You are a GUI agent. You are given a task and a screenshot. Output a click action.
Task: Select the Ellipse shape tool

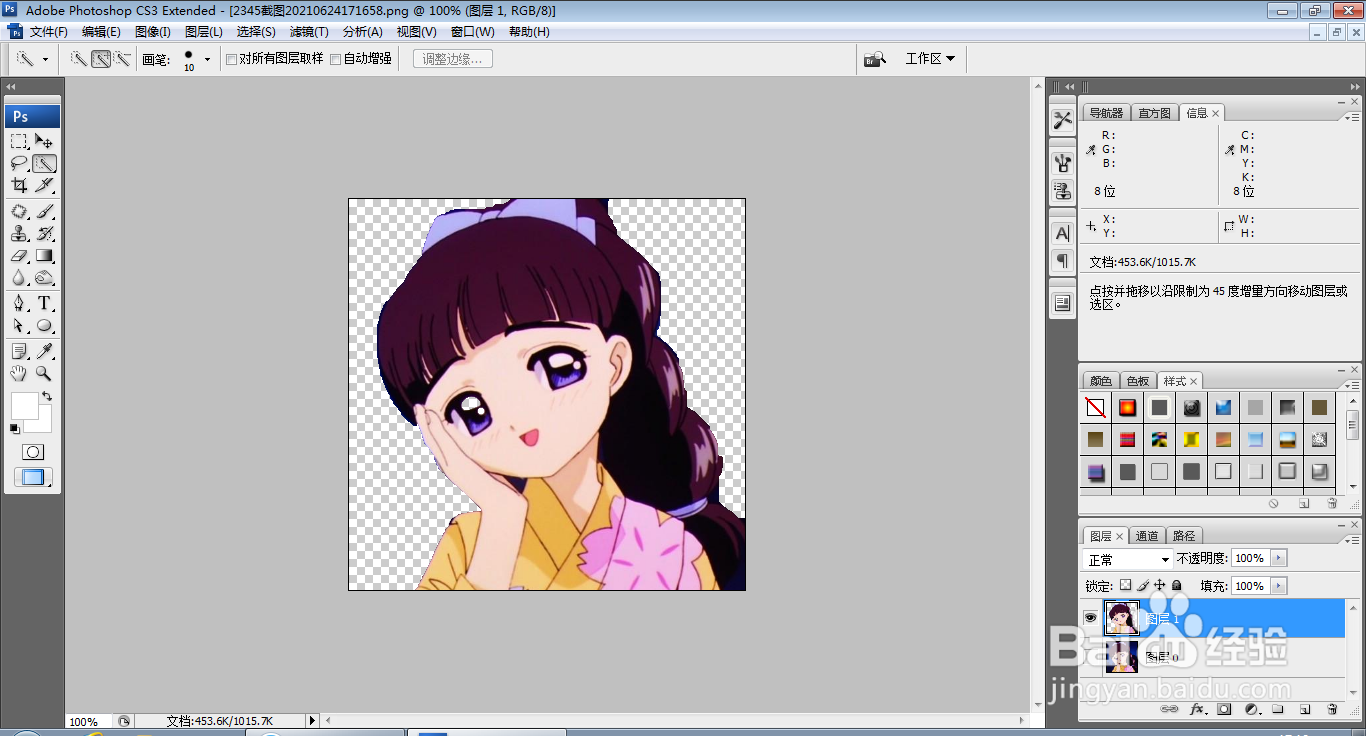44,326
